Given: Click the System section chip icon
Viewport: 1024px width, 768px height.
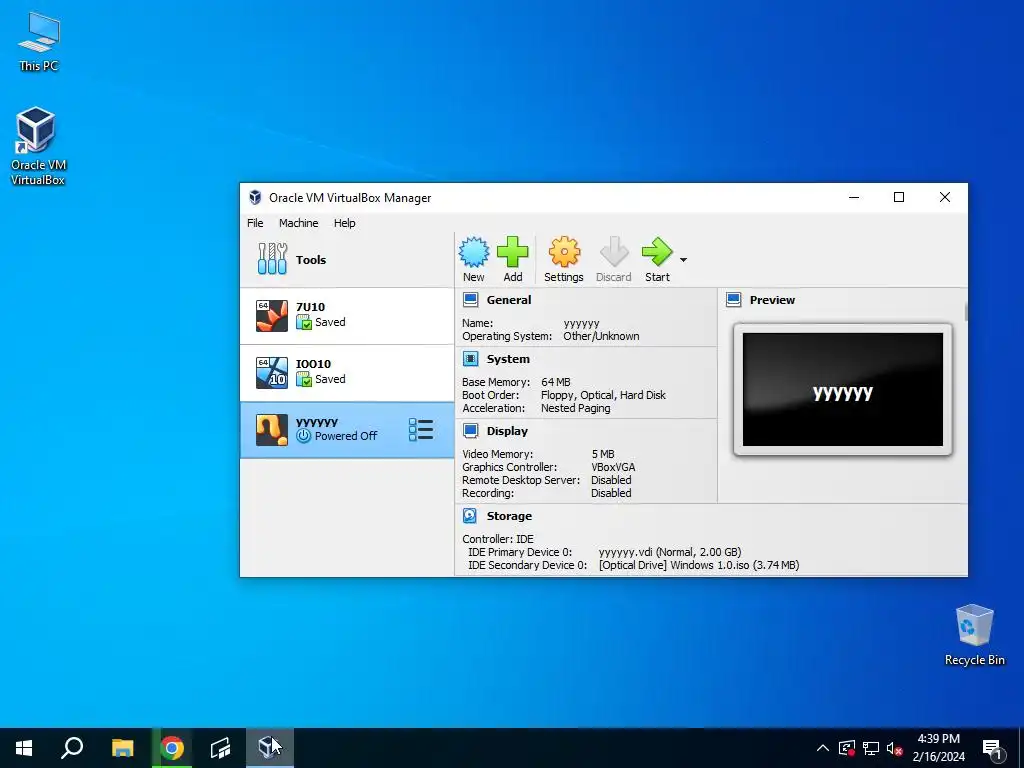Looking at the screenshot, I should click(470, 359).
